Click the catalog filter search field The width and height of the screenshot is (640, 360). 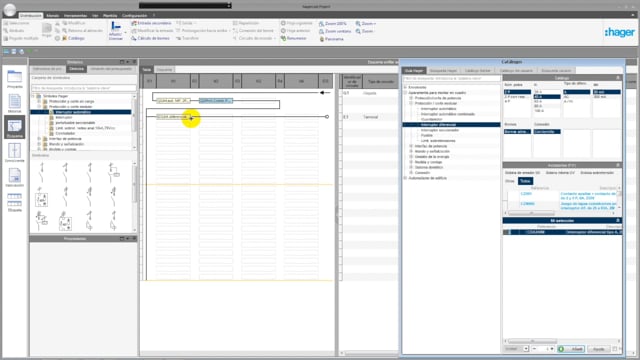pyautogui.click(x=451, y=78)
